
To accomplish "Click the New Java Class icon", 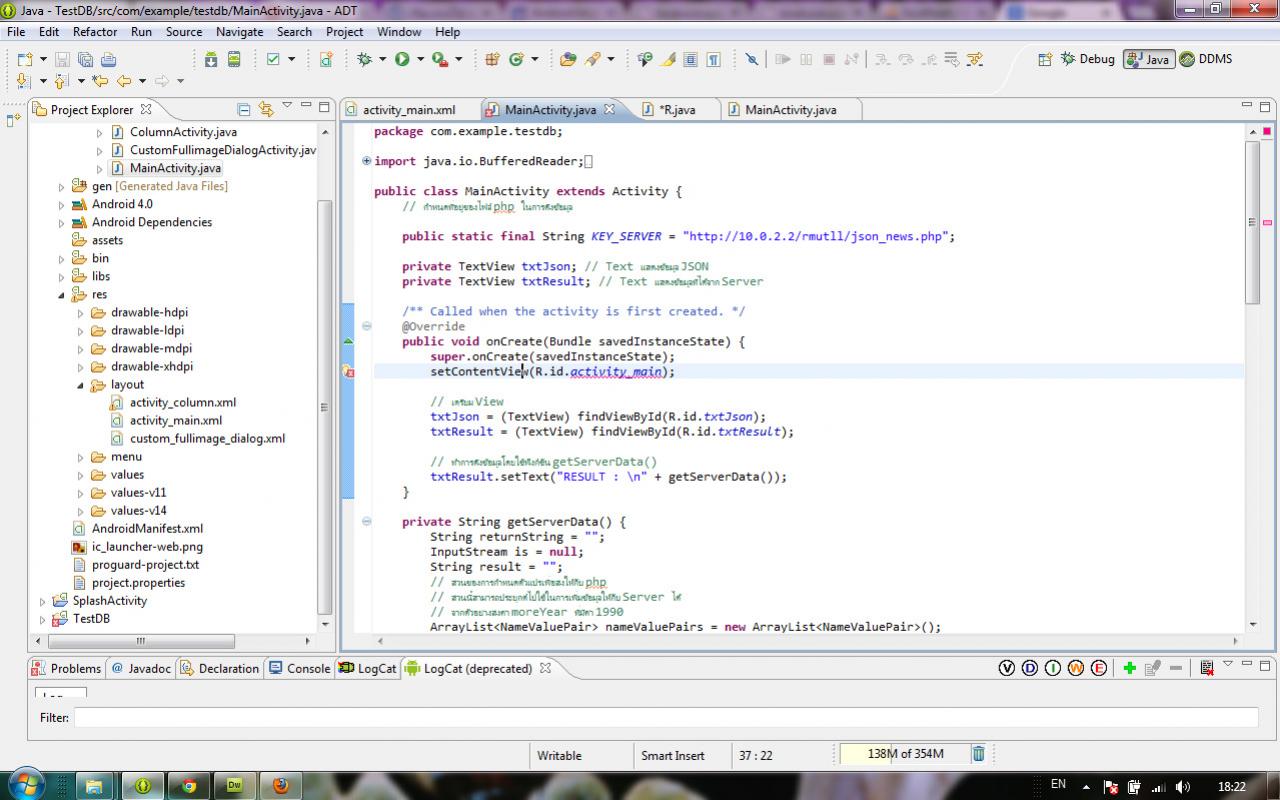I will click(x=516, y=59).
